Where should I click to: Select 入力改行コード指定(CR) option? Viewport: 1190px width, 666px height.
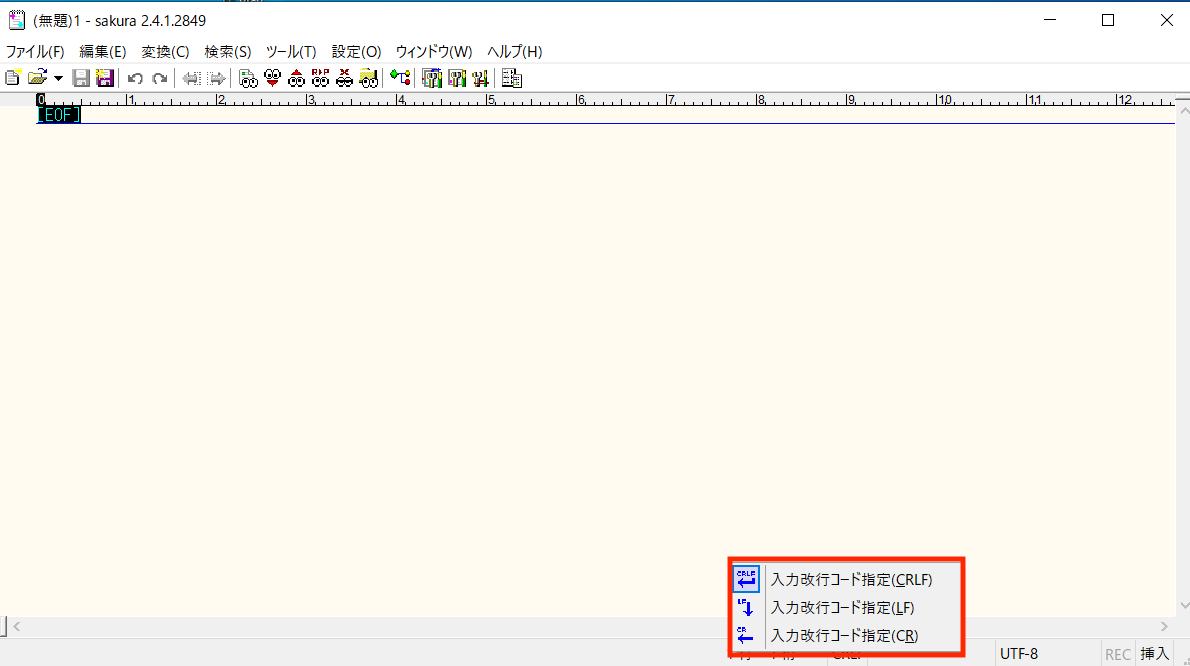844,635
